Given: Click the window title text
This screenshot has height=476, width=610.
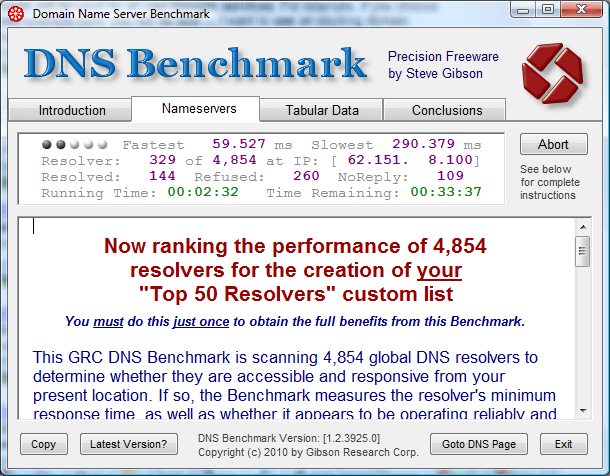Looking at the screenshot, I should pos(121,14).
